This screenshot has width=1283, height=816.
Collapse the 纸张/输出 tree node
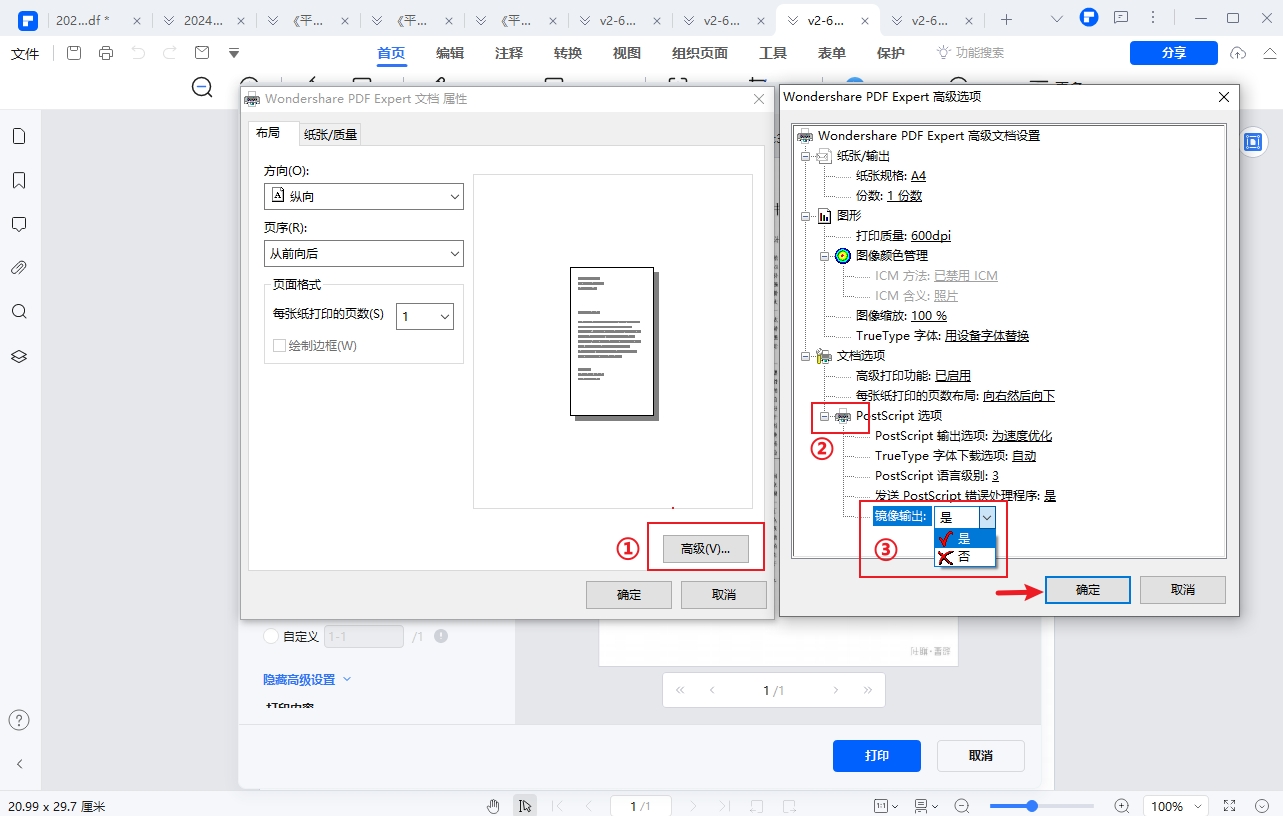805,156
